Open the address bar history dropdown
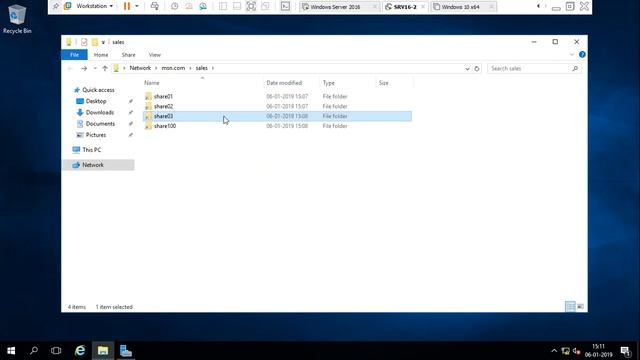The image size is (640, 360). 467,69
